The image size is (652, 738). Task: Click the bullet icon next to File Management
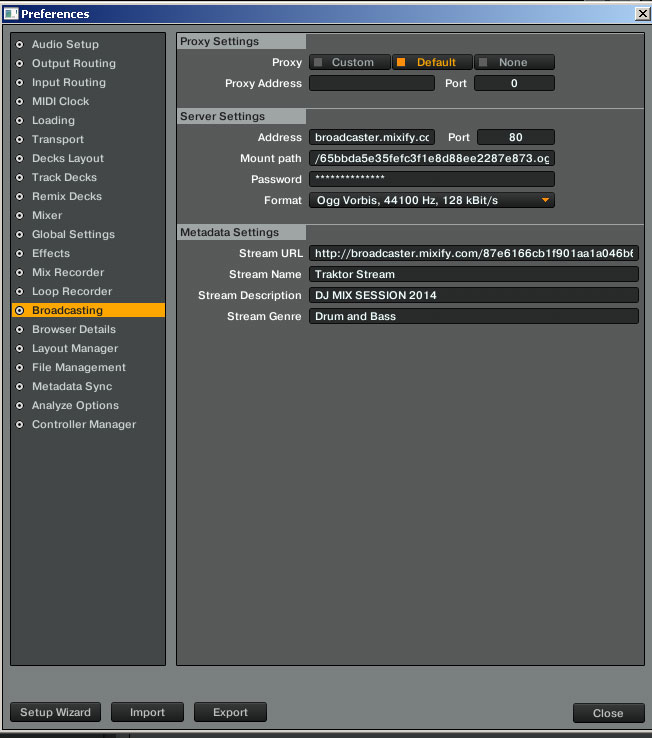[20, 368]
